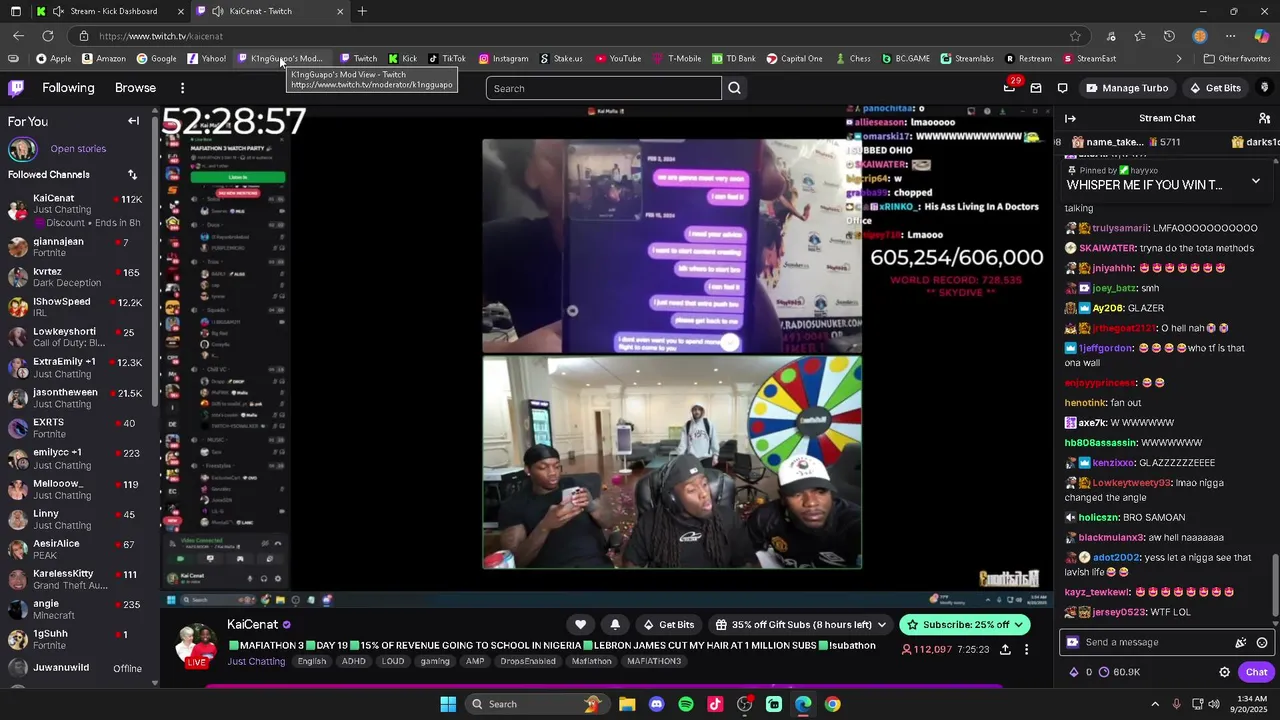The image size is (1280, 720).
Task: Open KaiCenat's live avatar thumbnail
Action: coord(196,645)
